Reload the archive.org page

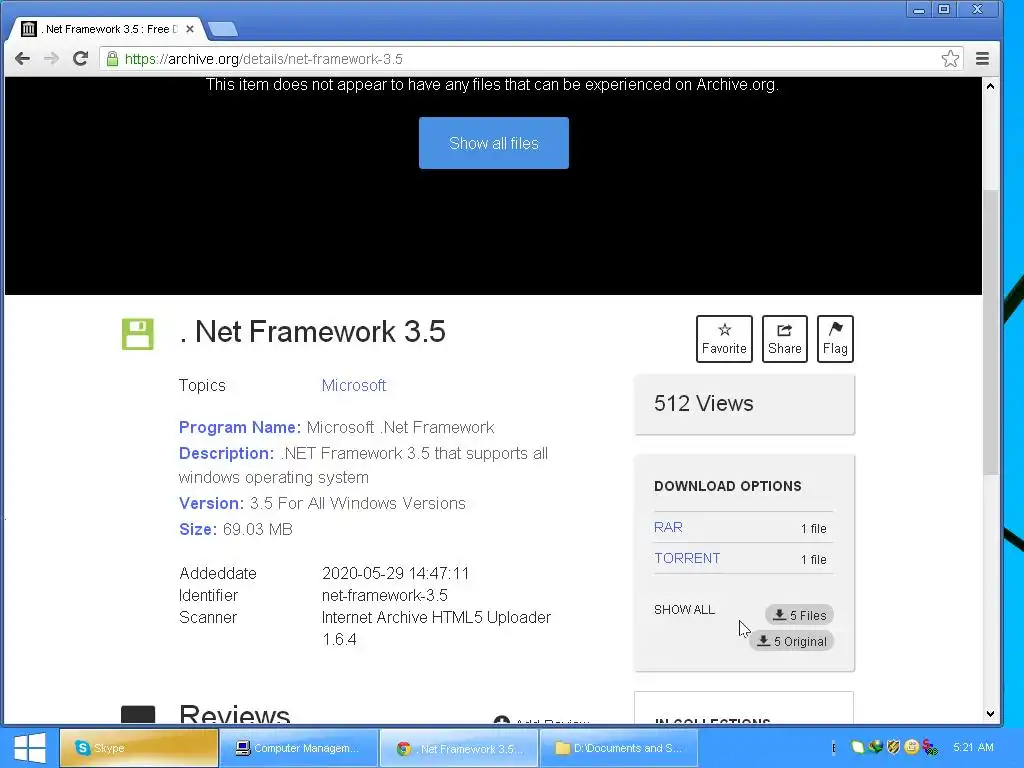[80, 59]
